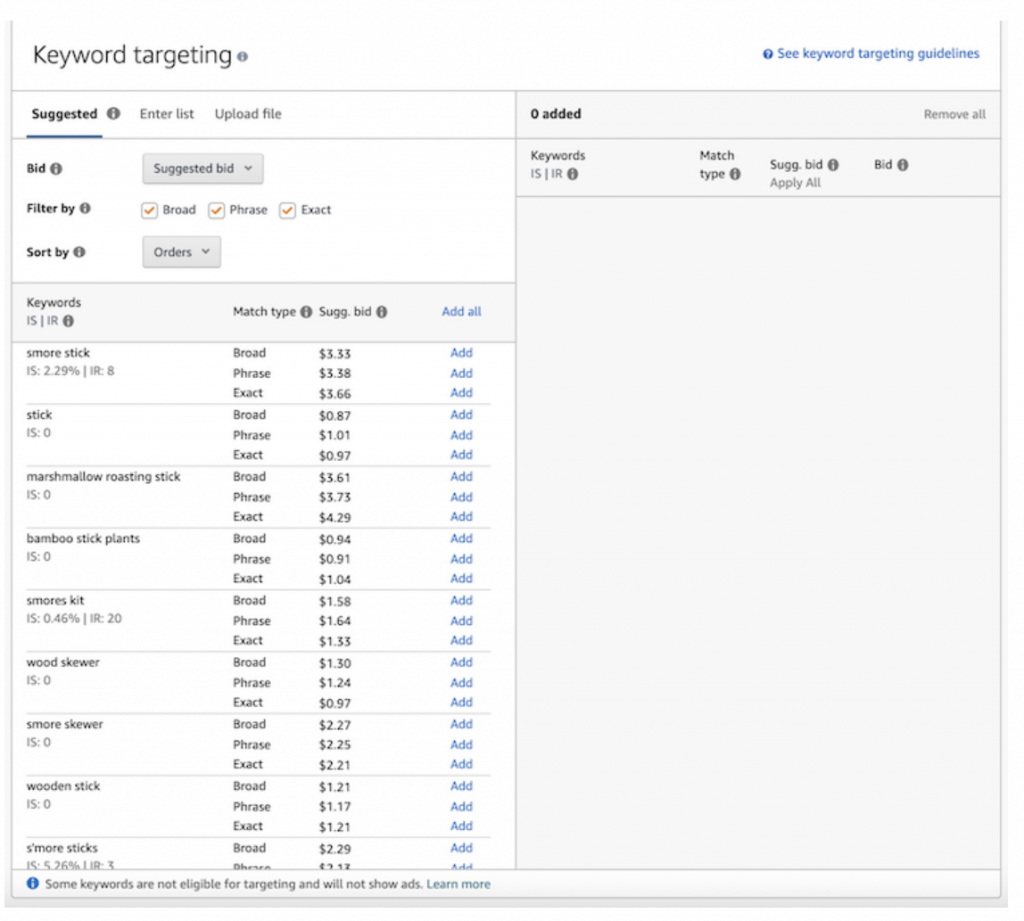
Task: Add bamboo stick plants as Exact match
Action: [x=461, y=579]
